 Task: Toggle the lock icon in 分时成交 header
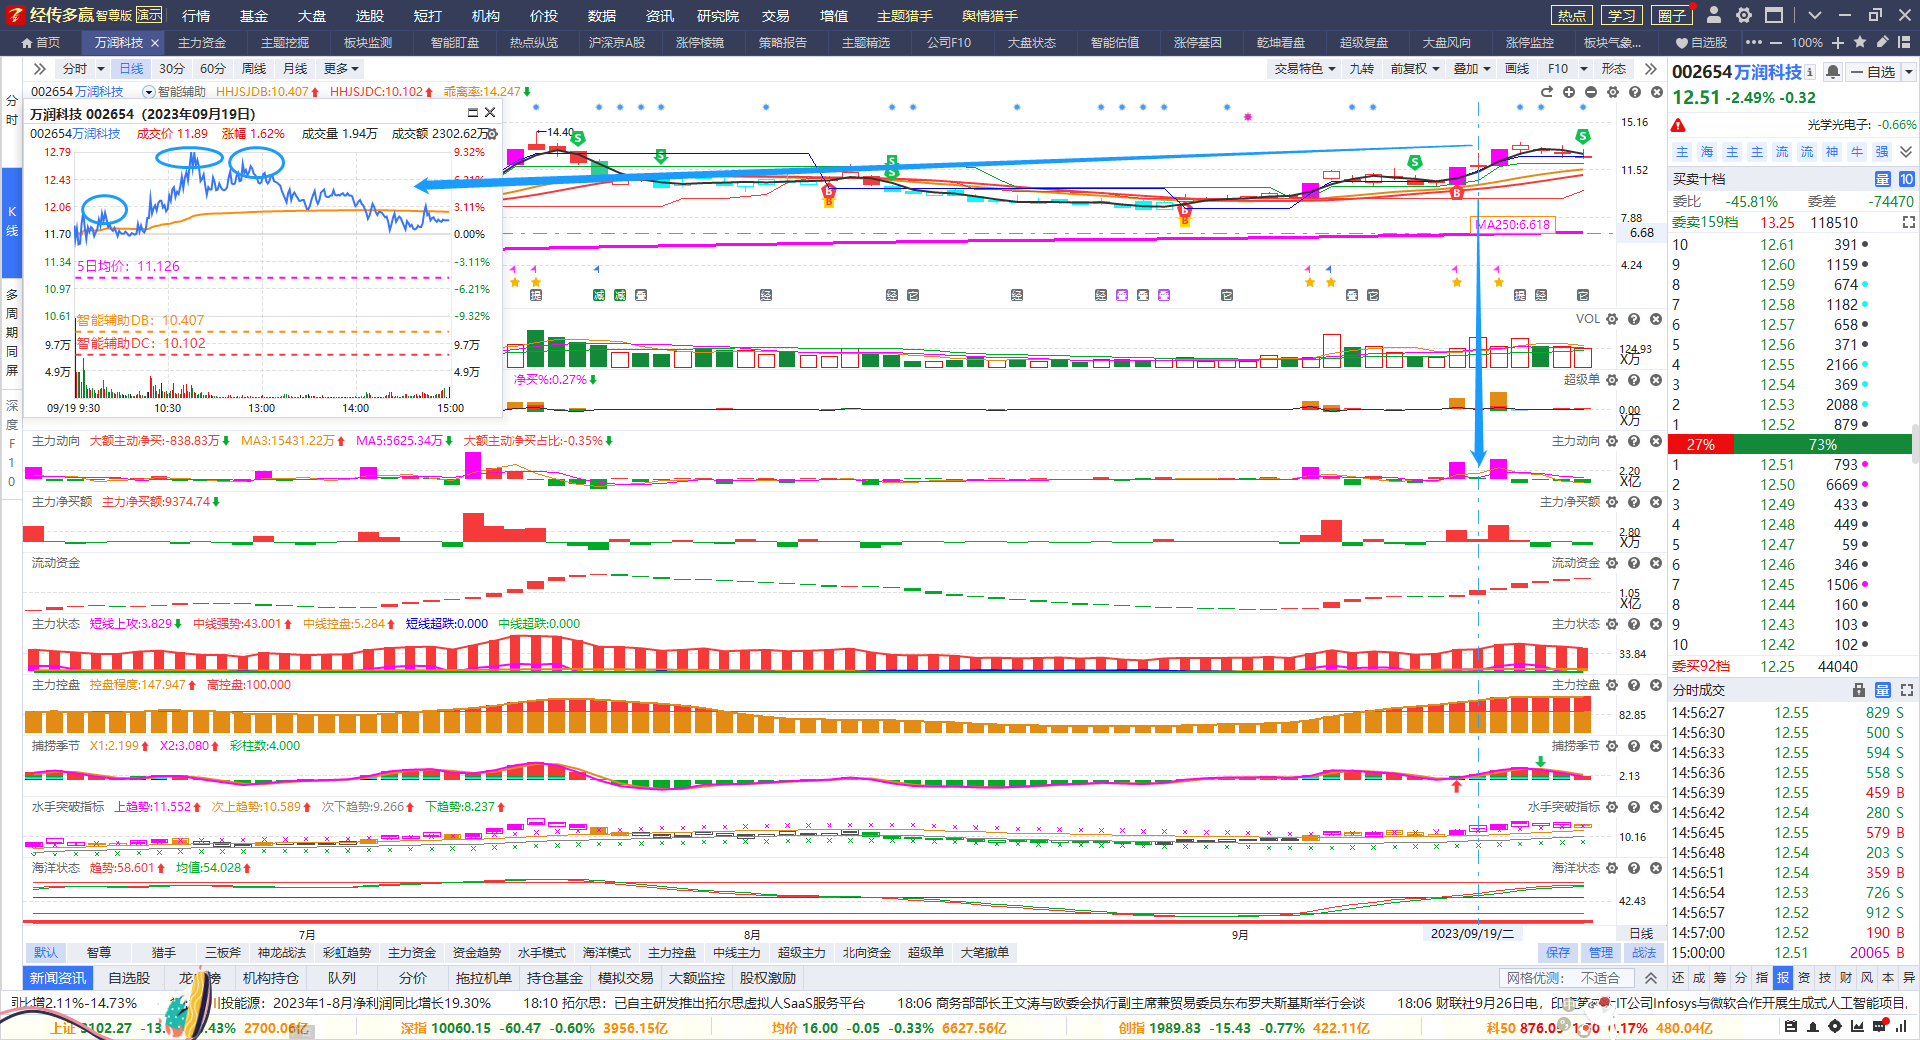tap(1858, 690)
